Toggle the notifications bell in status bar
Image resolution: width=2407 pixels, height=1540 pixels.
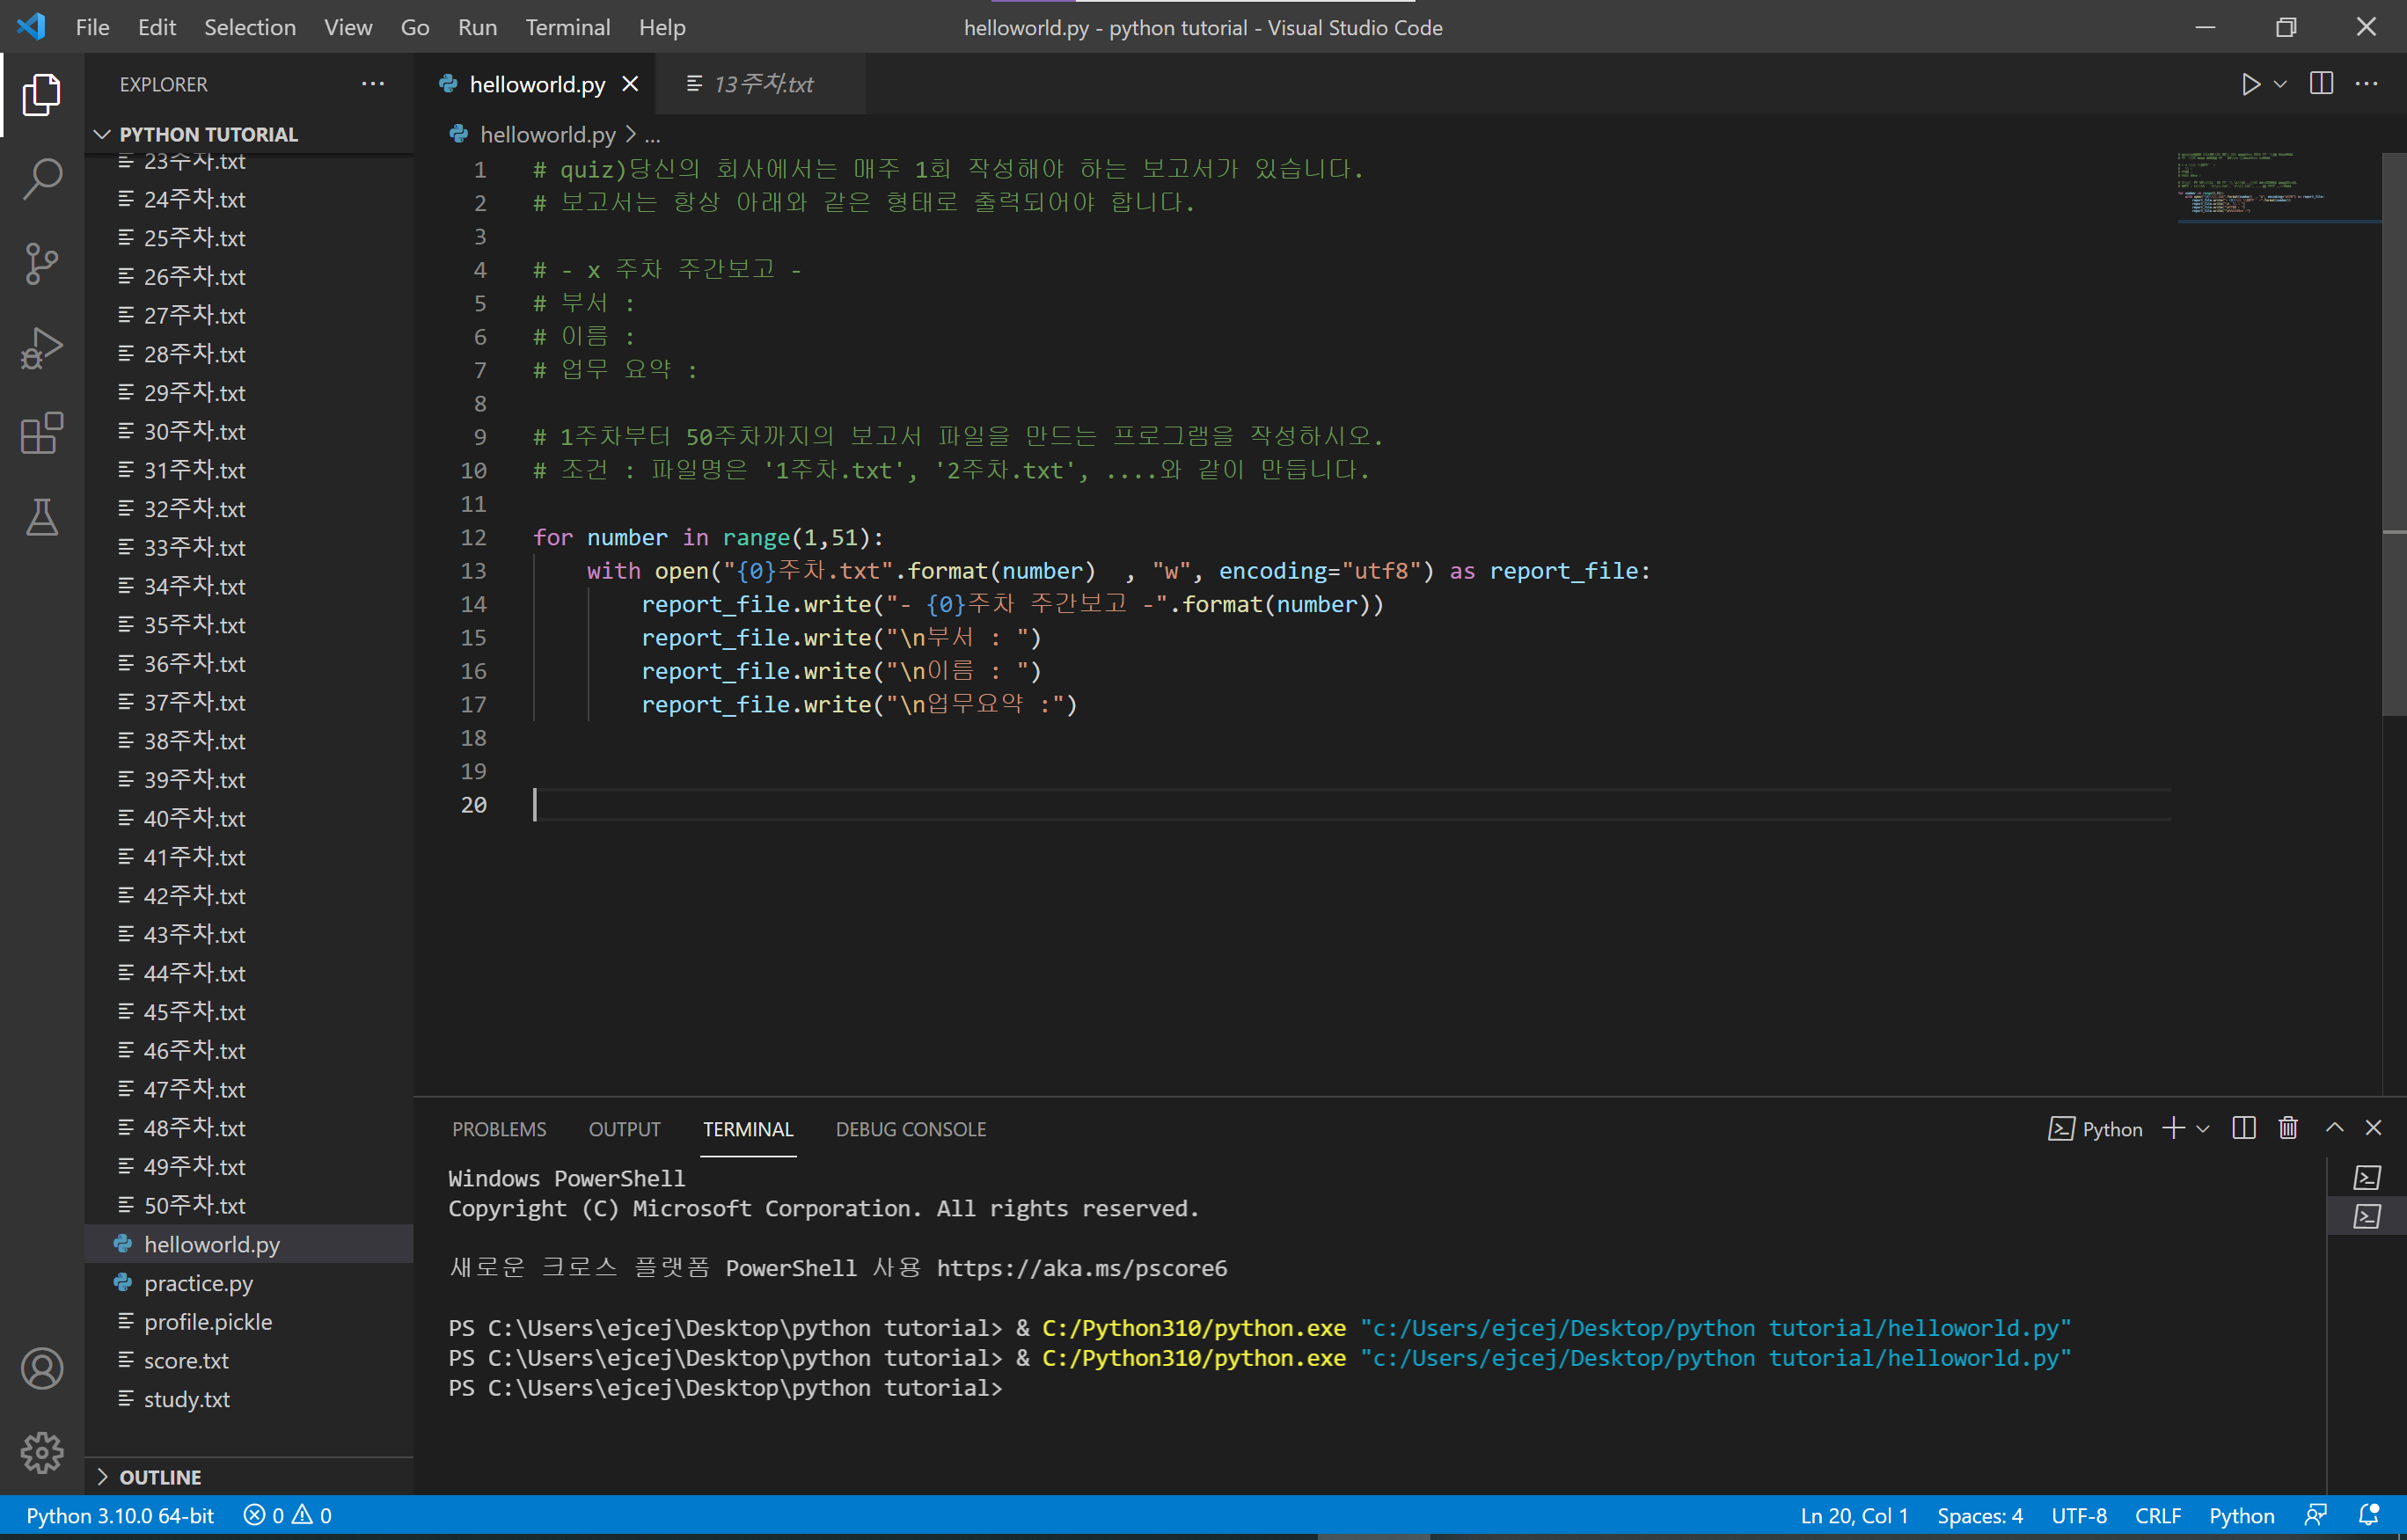click(x=2368, y=1515)
